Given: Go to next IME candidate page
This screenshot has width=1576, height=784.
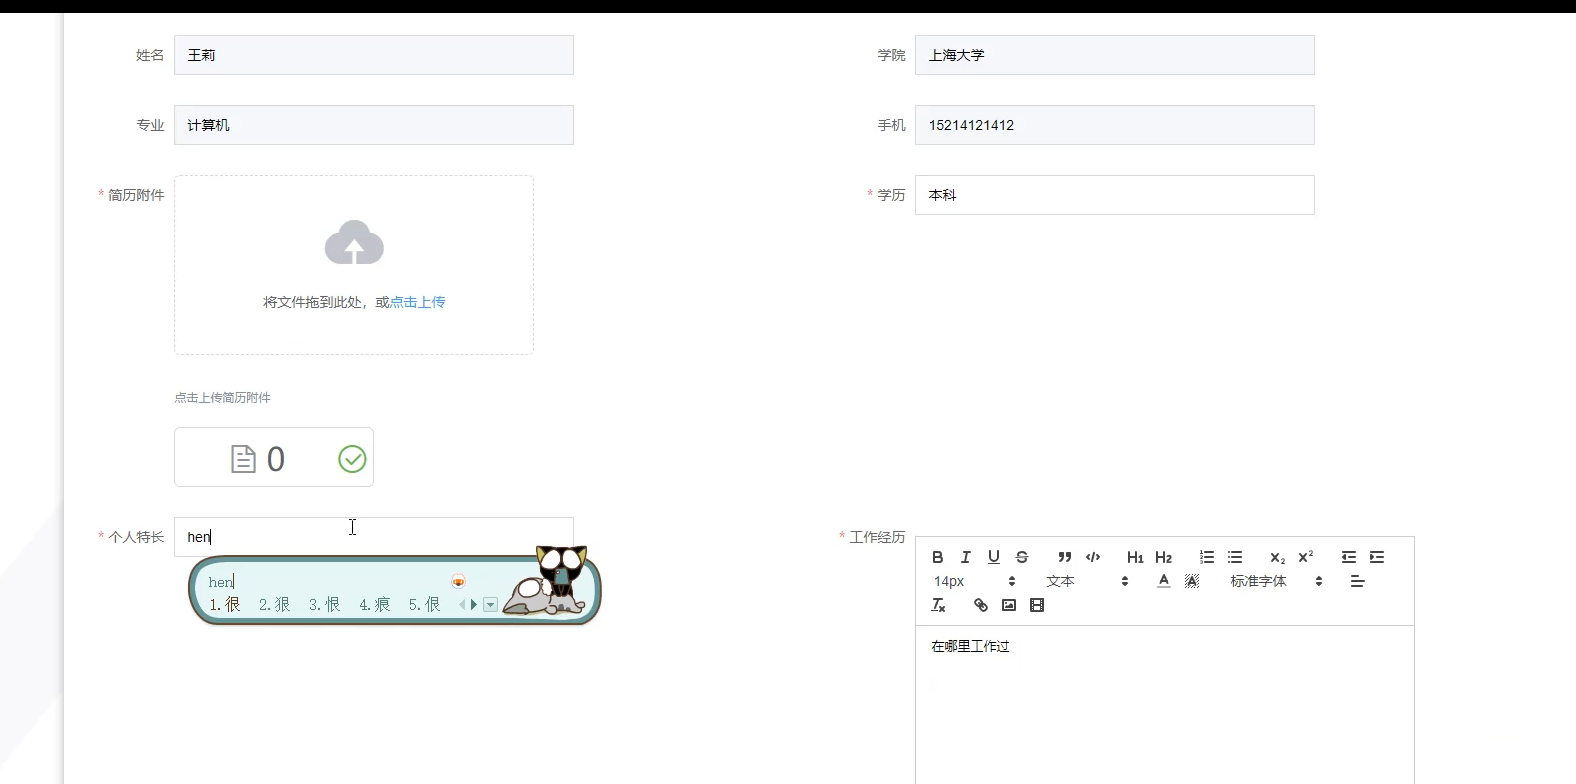Looking at the screenshot, I should [x=474, y=604].
